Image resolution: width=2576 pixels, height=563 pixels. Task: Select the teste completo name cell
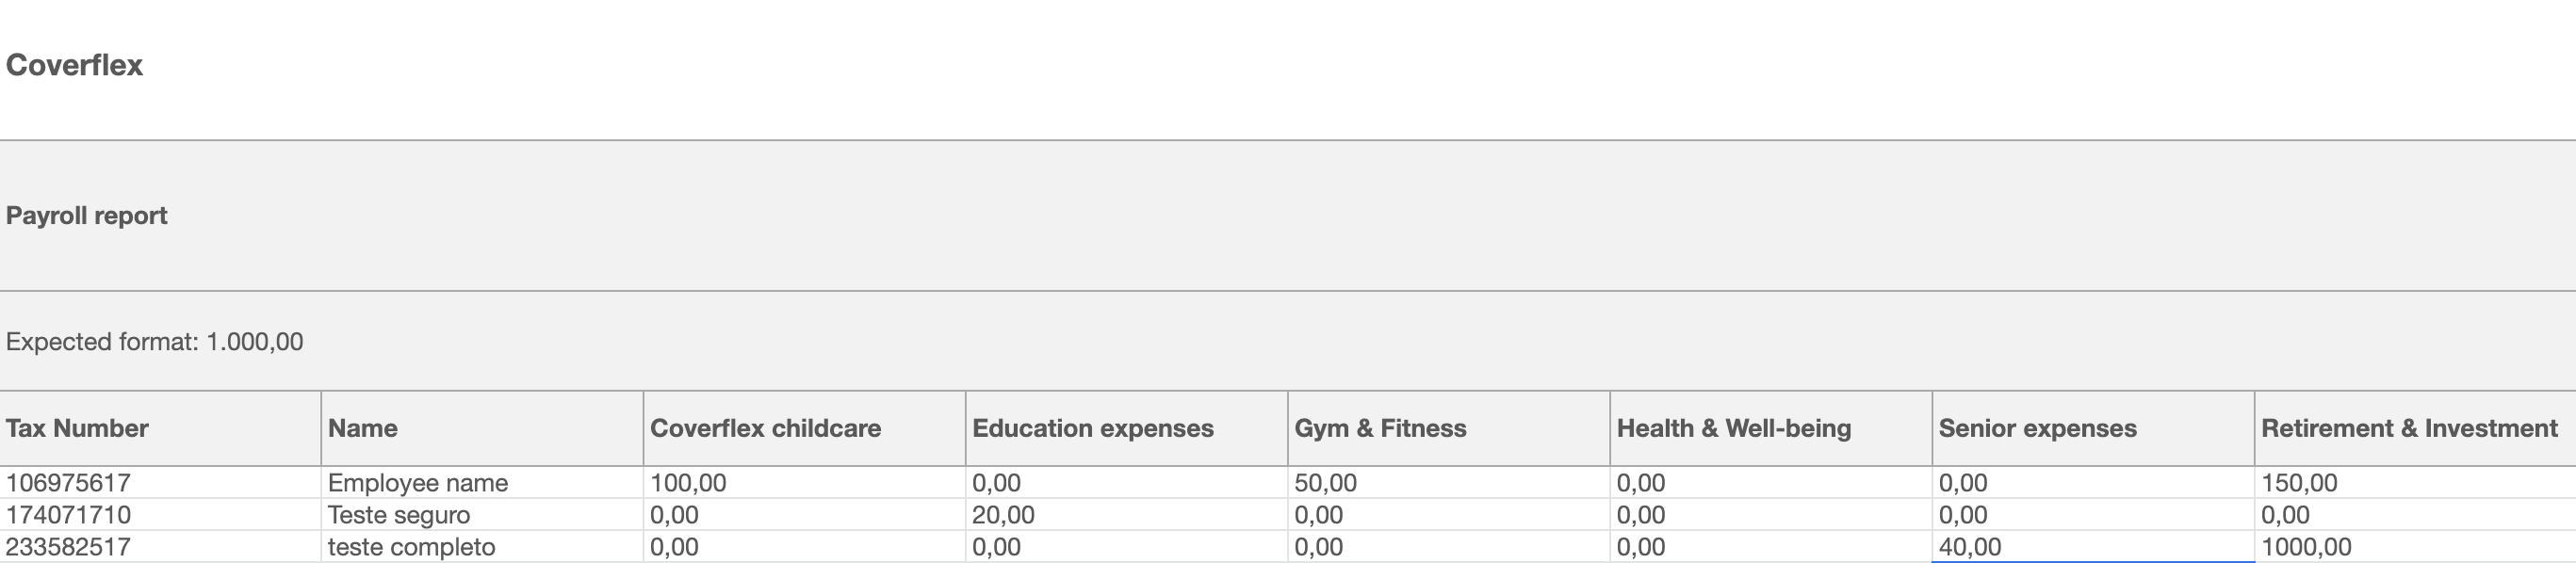tap(482, 547)
